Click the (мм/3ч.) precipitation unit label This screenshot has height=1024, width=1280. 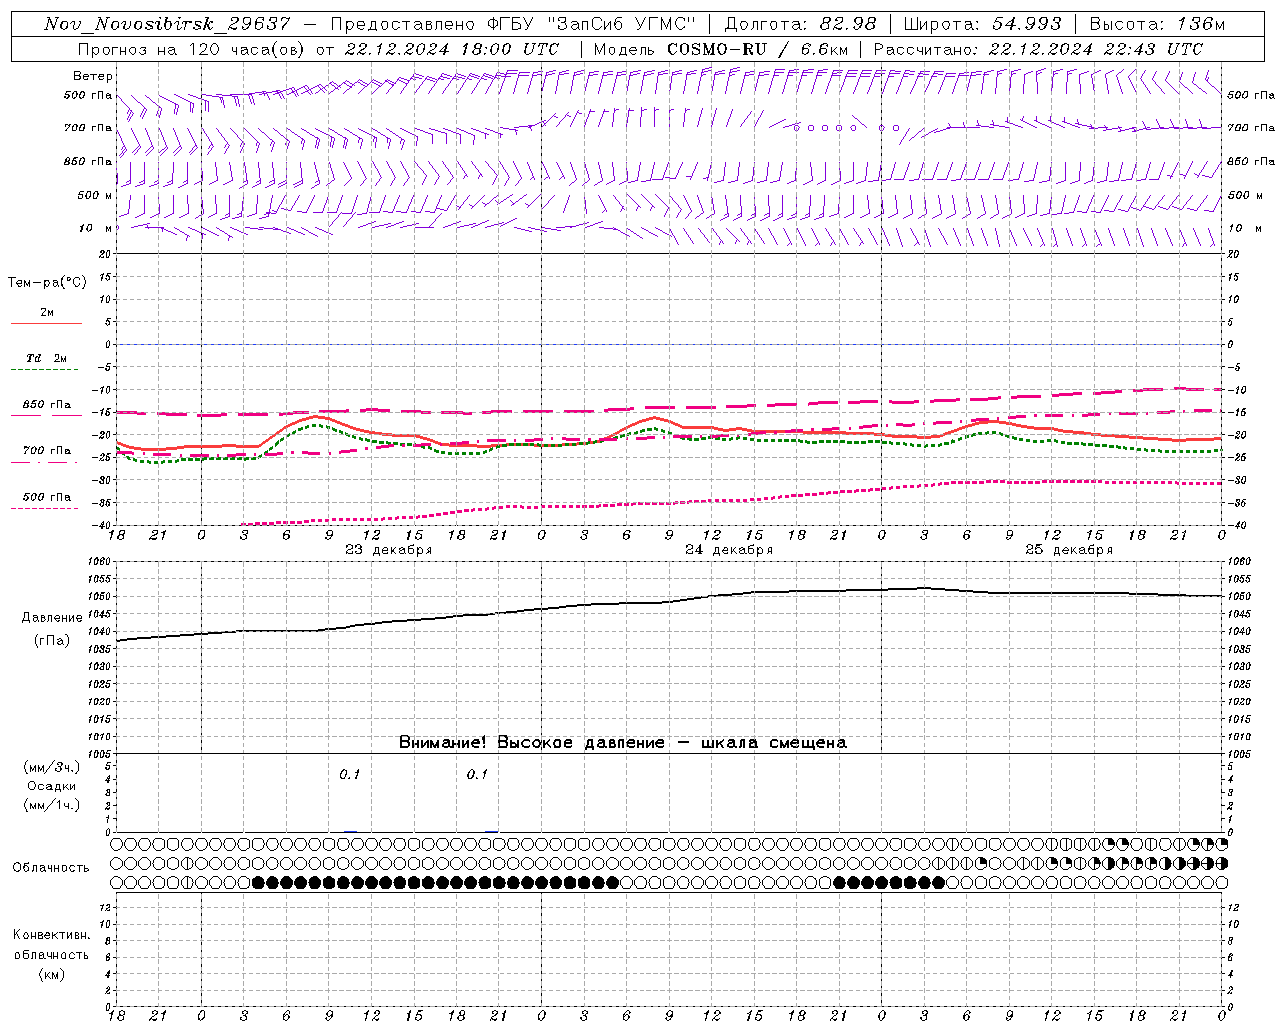click(52, 767)
